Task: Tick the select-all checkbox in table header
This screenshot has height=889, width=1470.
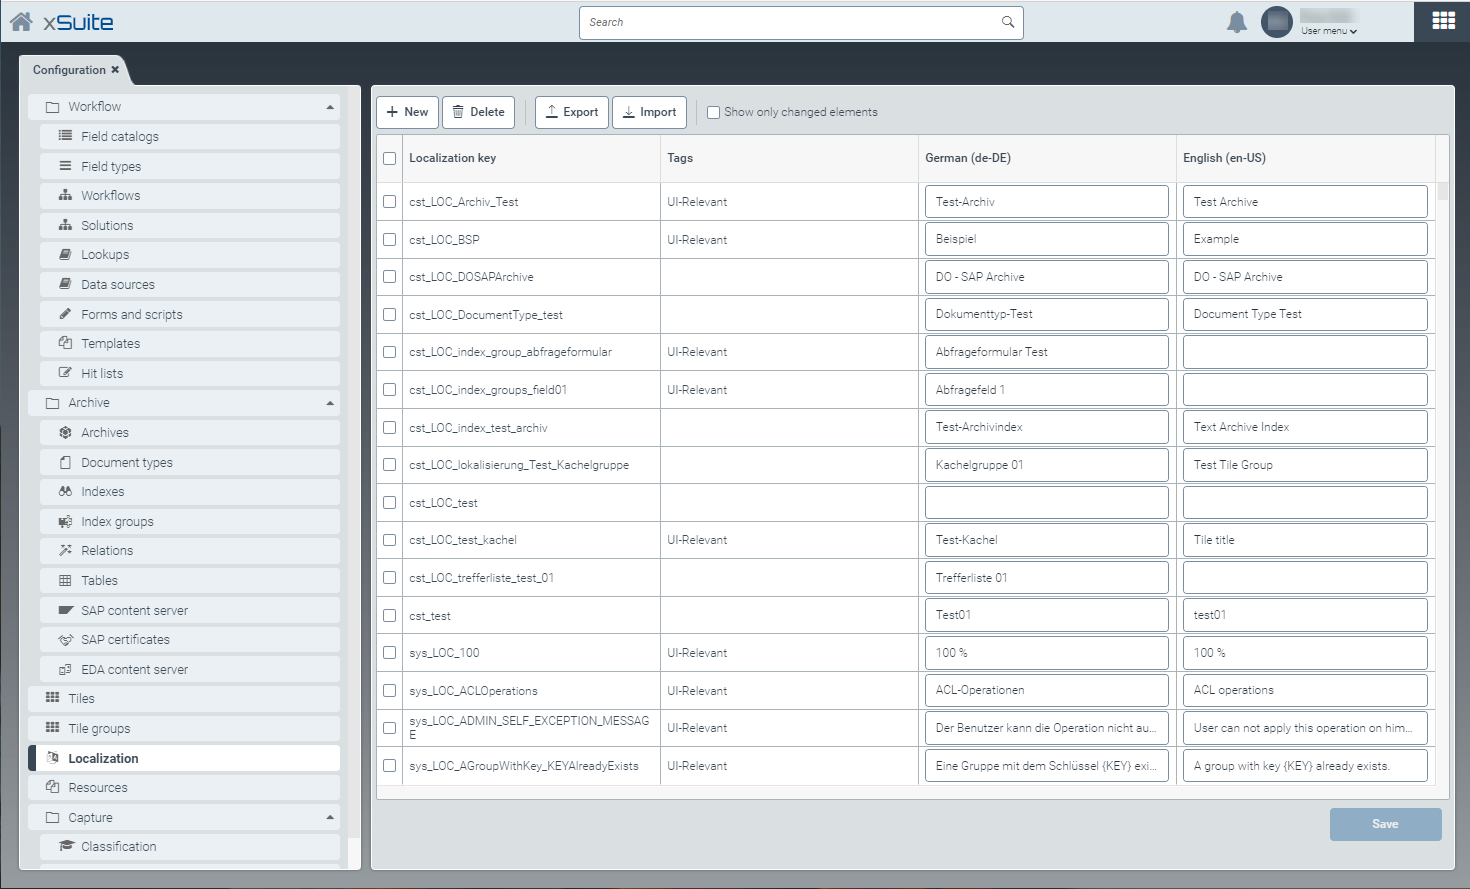Action: coord(390,159)
